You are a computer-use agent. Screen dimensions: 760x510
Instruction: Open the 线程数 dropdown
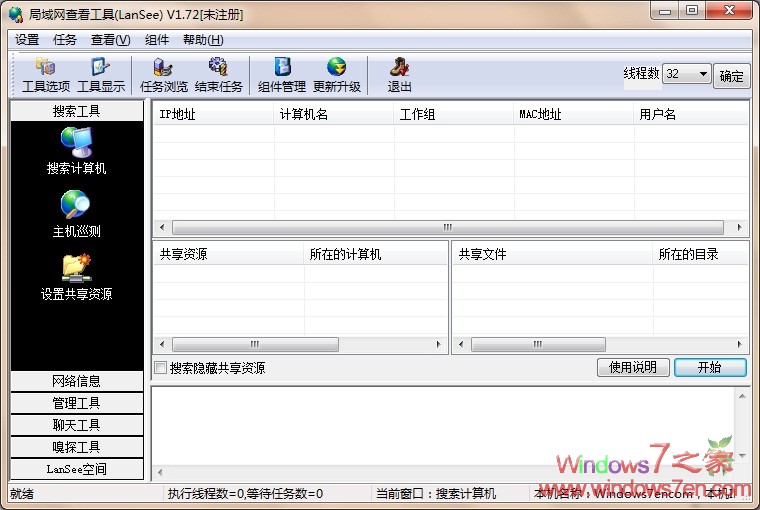700,75
